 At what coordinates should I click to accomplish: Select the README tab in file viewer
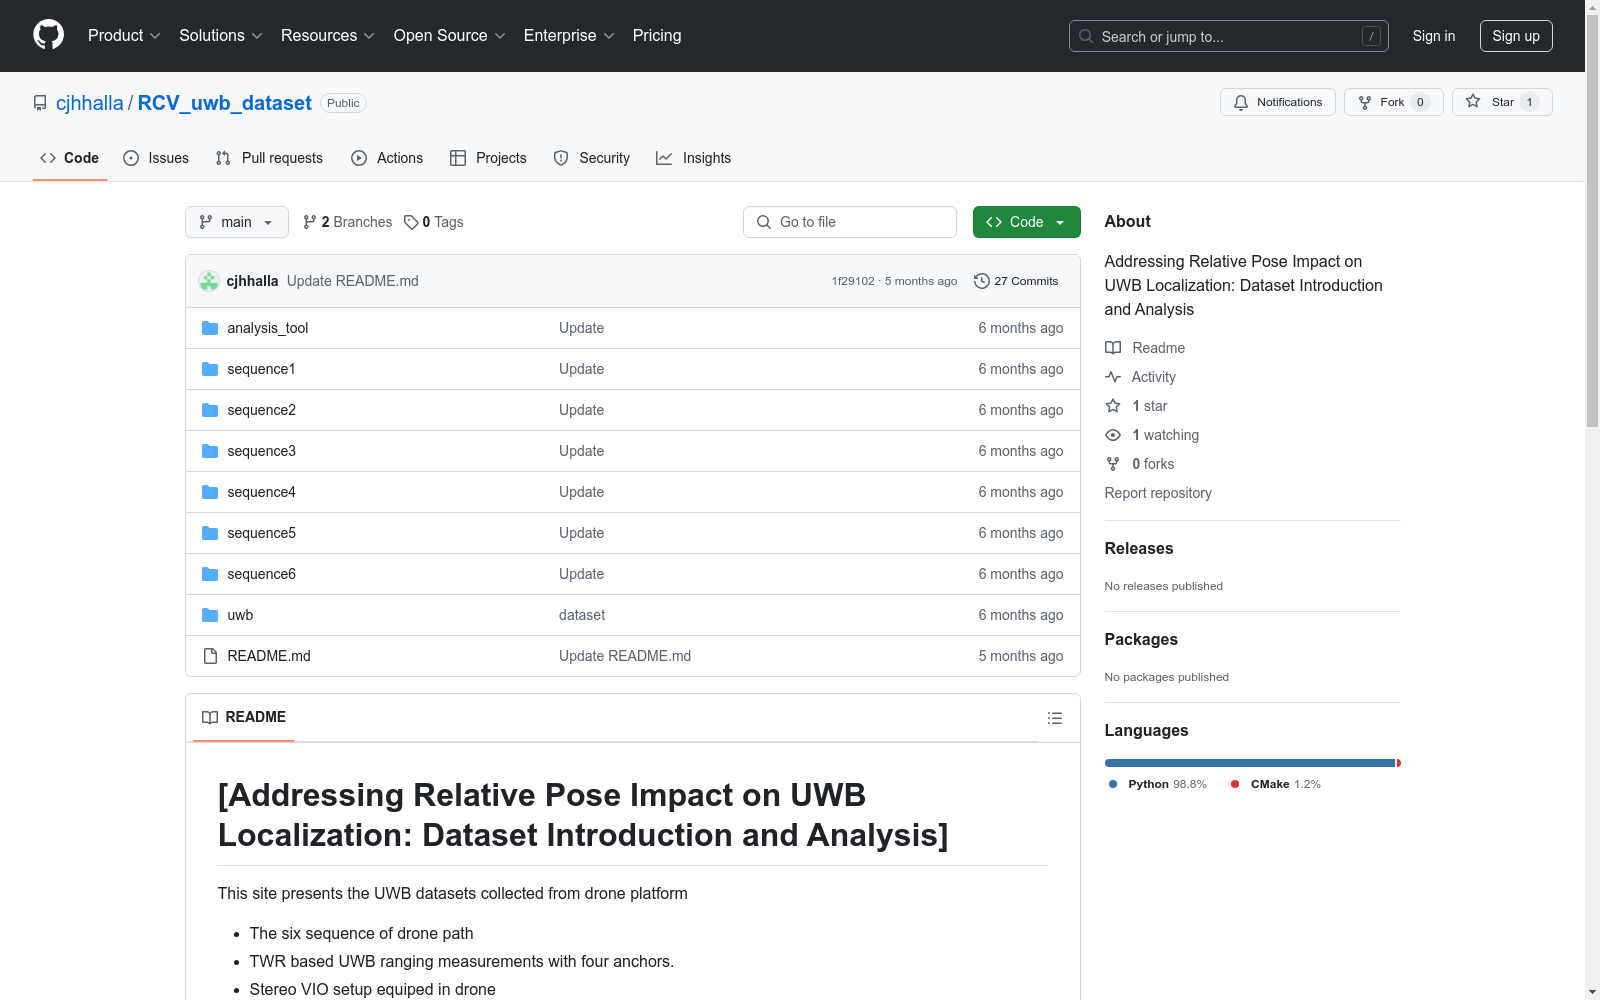pyautogui.click(x=244, y=717)
